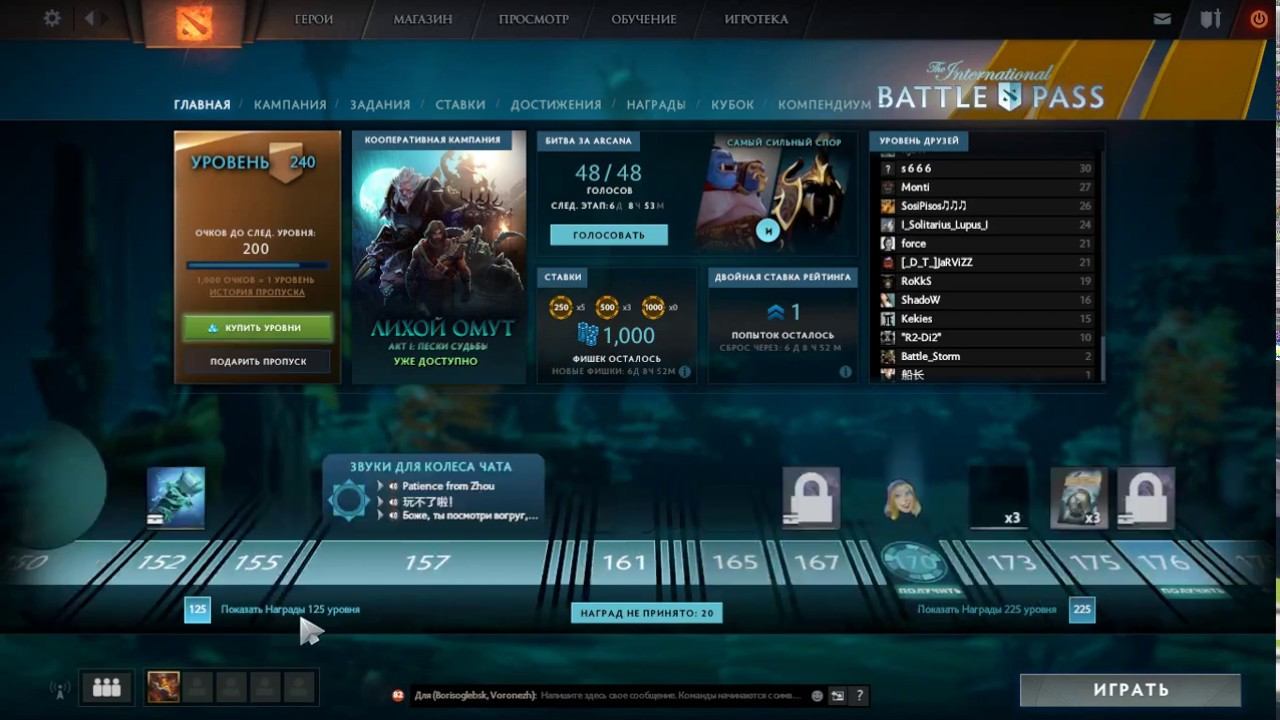Open the chat help question mark
This screenshot has height=720, width=1280.
(x=859, y=696)
